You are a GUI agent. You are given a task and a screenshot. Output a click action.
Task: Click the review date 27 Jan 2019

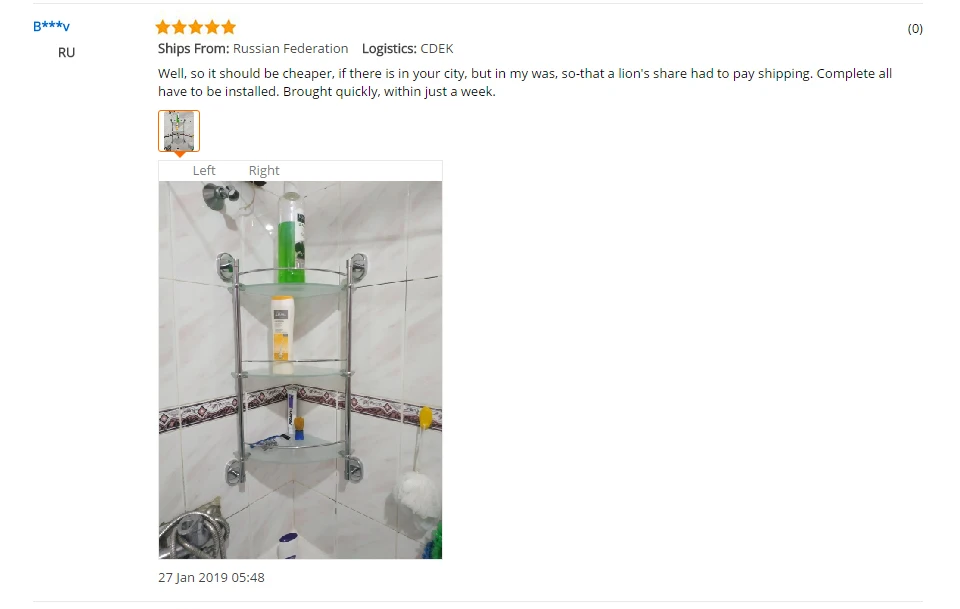pyautogui.click(x=211, y=578)
